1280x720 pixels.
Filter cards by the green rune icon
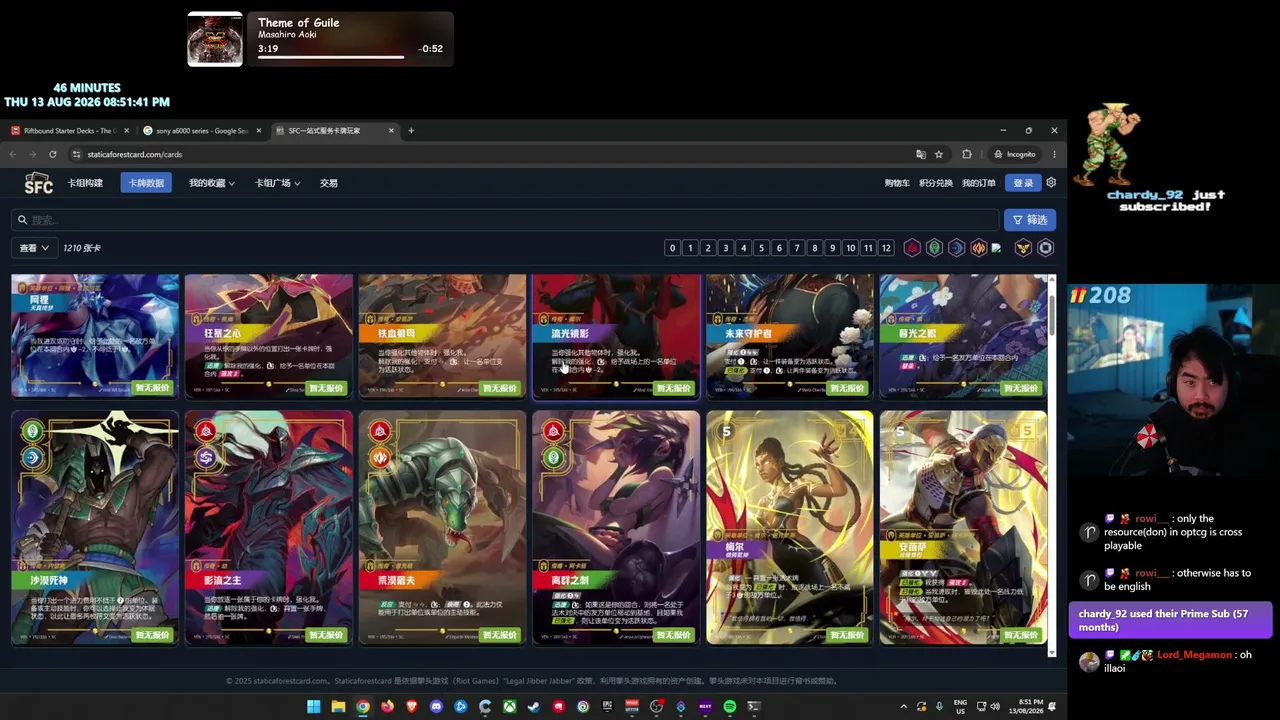(934, 248)
